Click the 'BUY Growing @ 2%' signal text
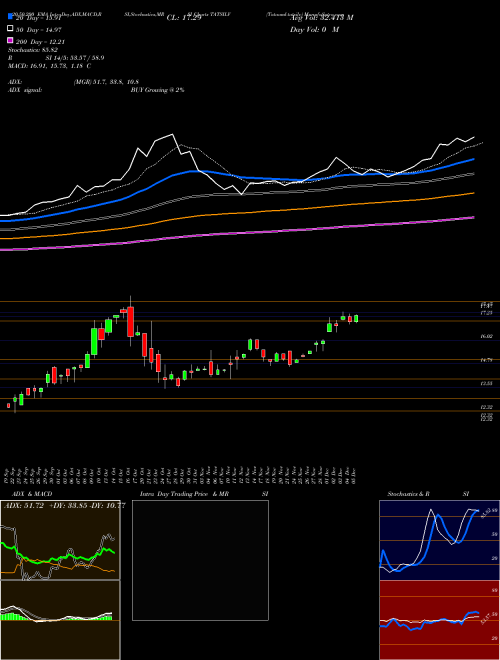The image size is (500, 660). (x=157, y=90)
